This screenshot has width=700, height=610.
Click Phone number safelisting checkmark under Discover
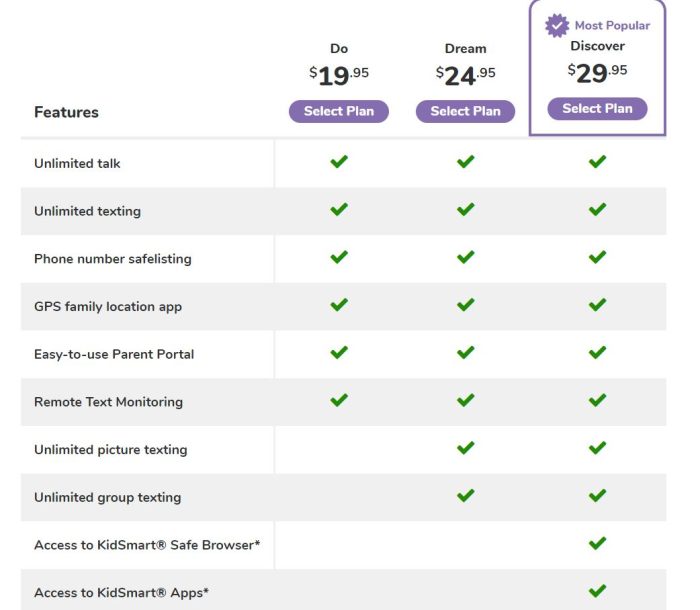coord(597,257)
